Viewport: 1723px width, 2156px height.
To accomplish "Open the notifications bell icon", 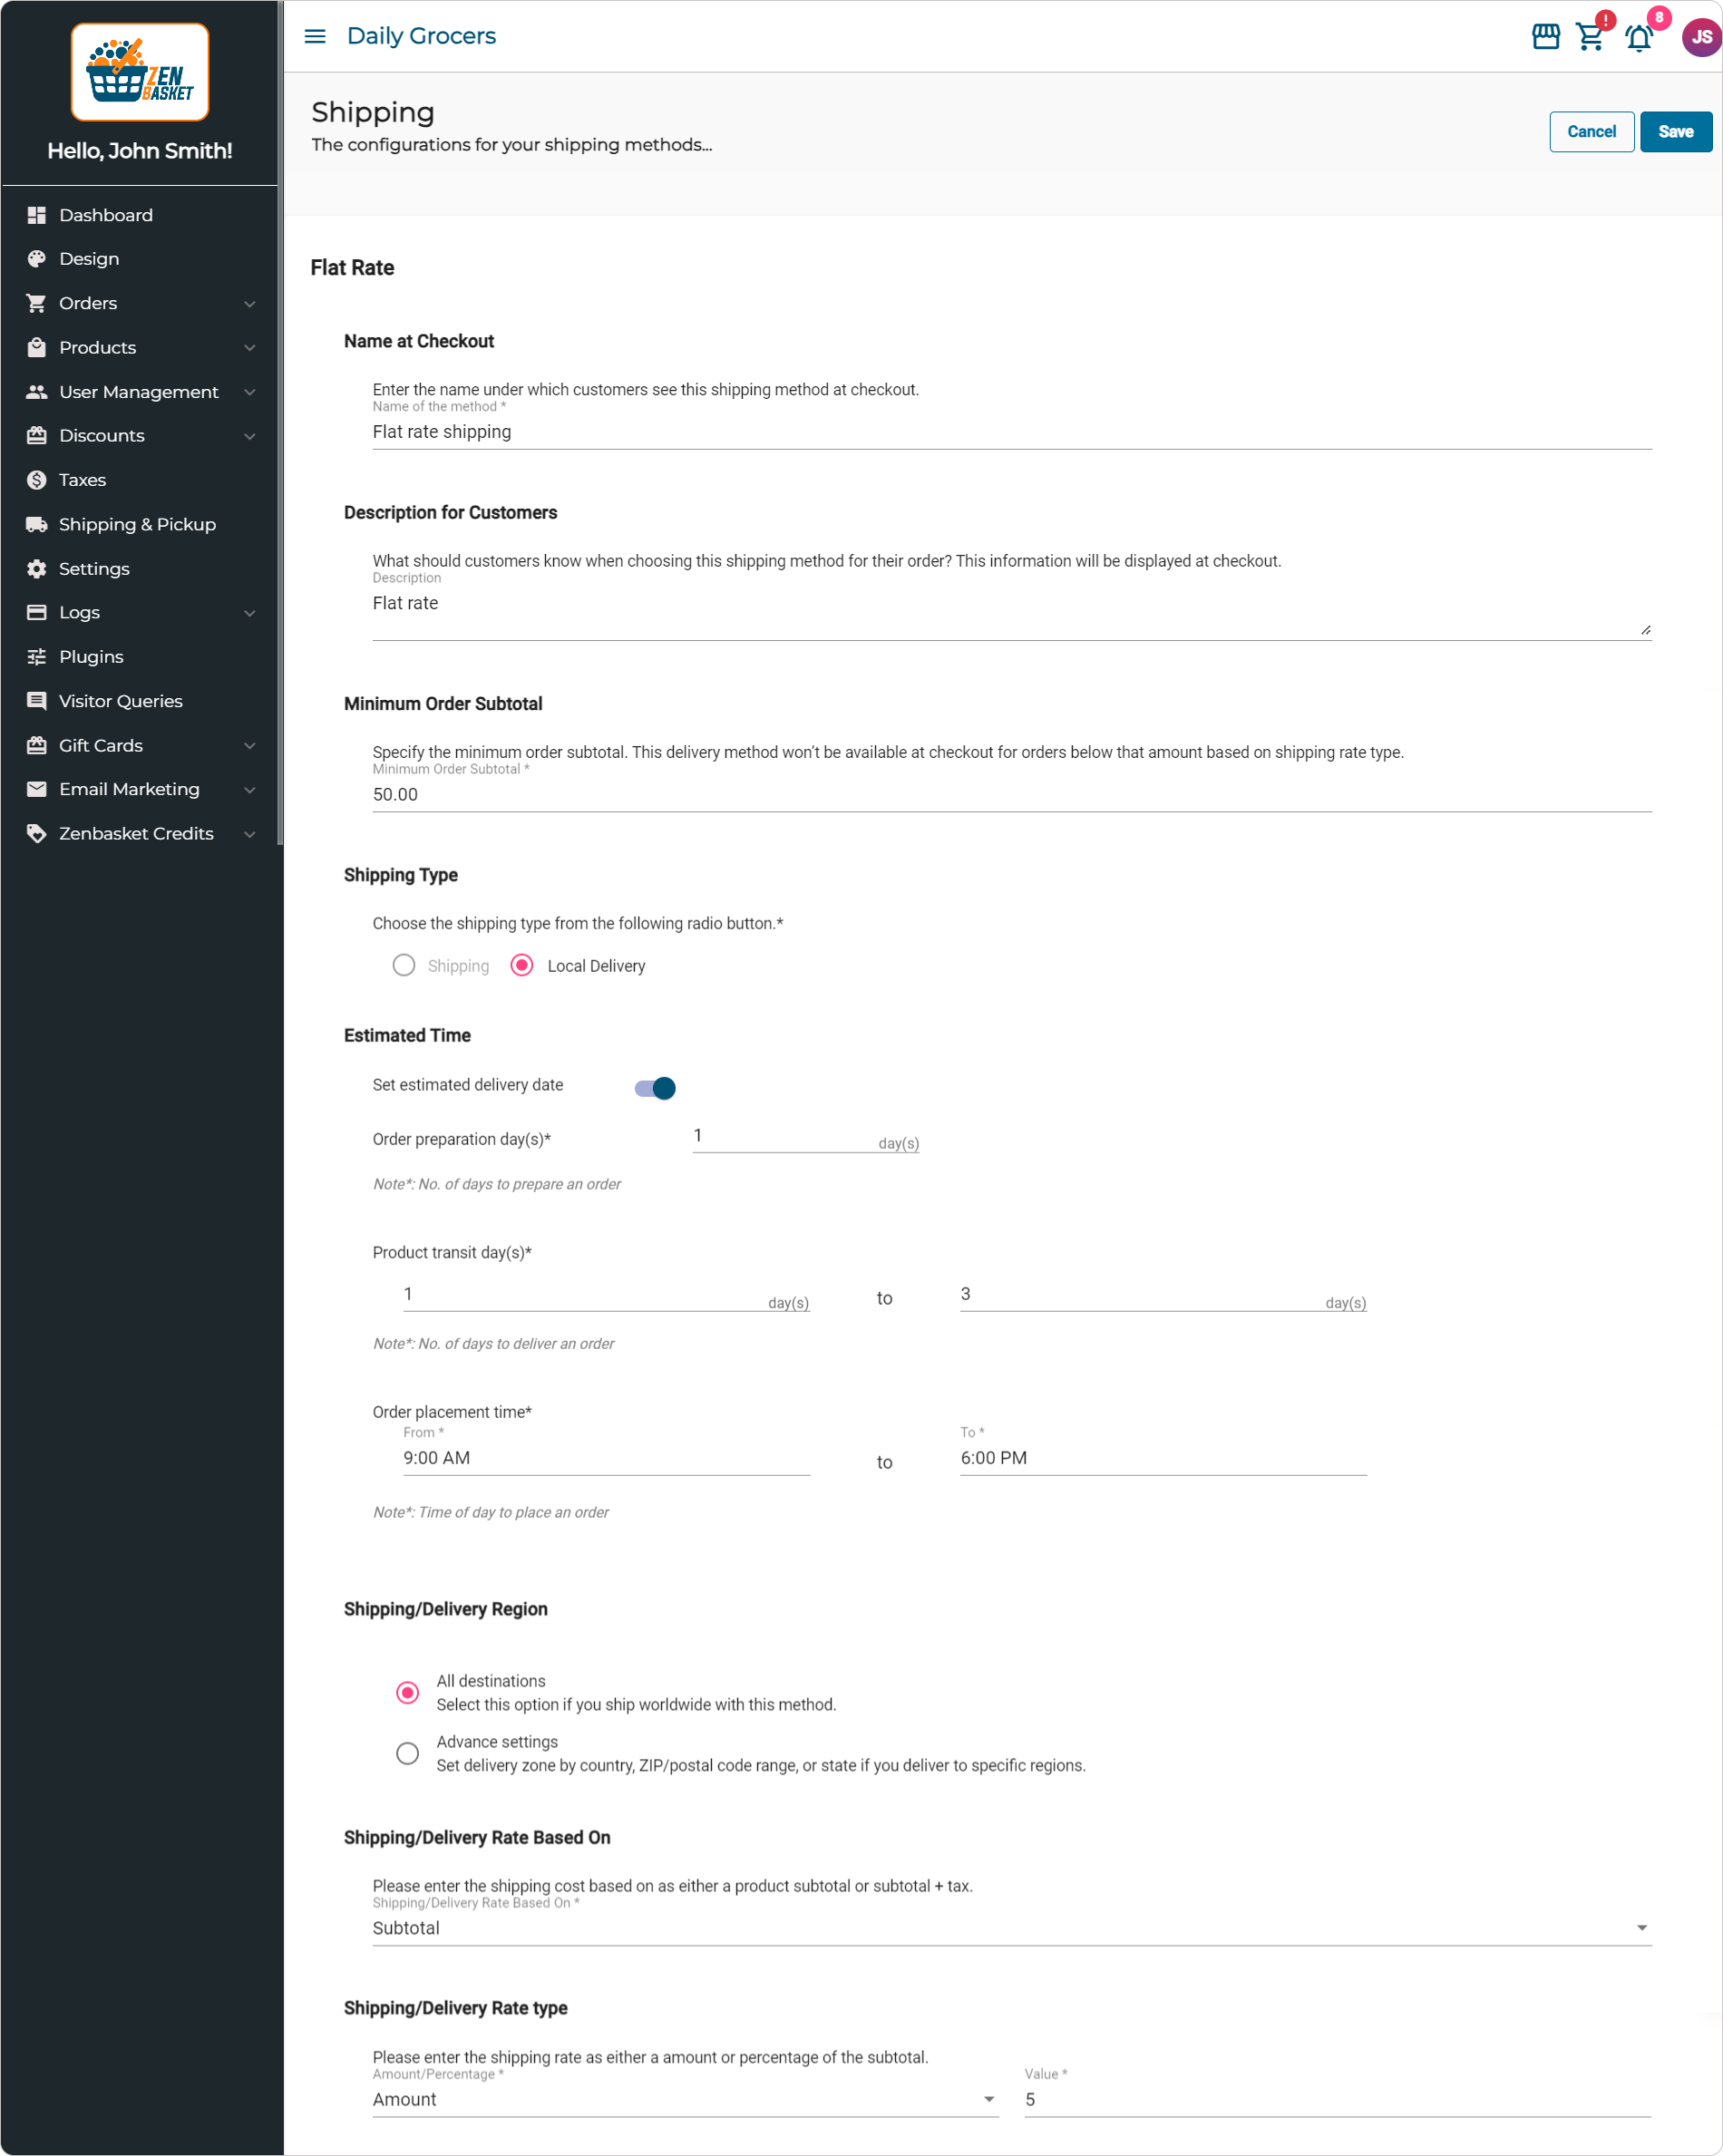I will [x=1638, y=38].
